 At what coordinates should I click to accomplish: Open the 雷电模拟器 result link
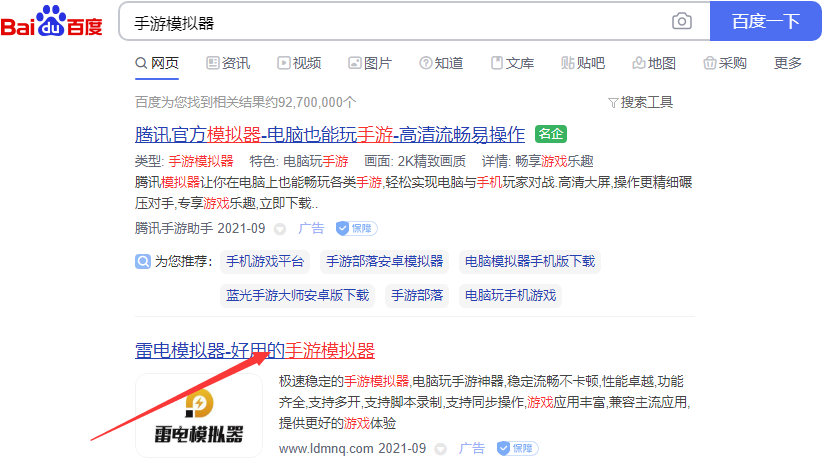coord(255,350)
